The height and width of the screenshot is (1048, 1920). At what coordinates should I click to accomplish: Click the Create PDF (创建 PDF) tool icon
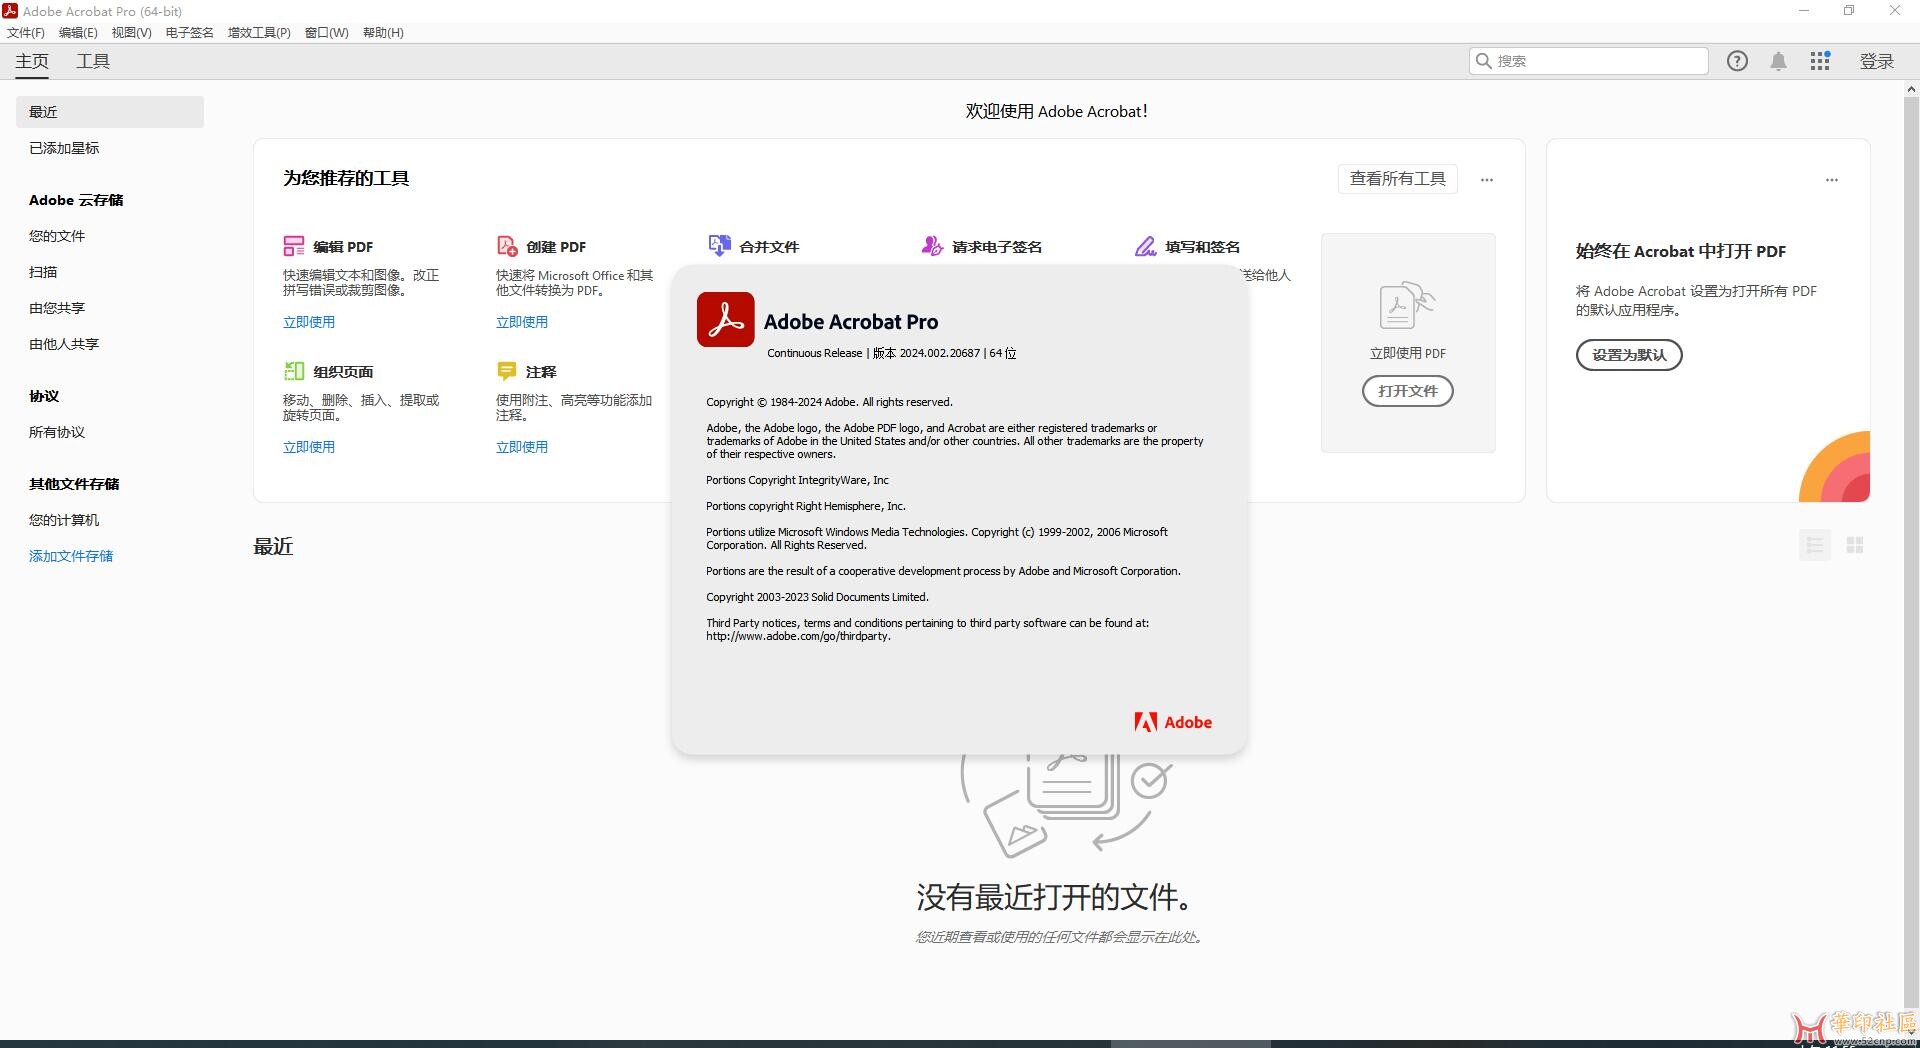pos(507,246)
